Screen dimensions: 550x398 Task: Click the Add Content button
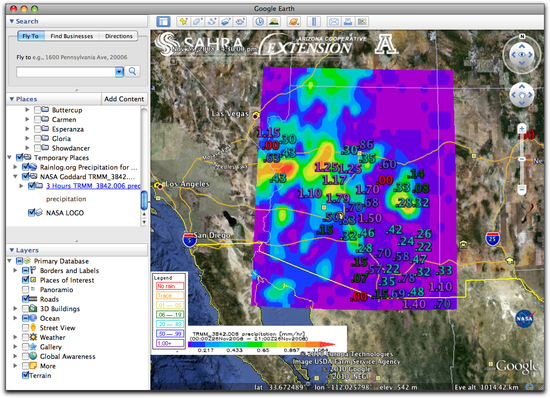pos(124,99)
